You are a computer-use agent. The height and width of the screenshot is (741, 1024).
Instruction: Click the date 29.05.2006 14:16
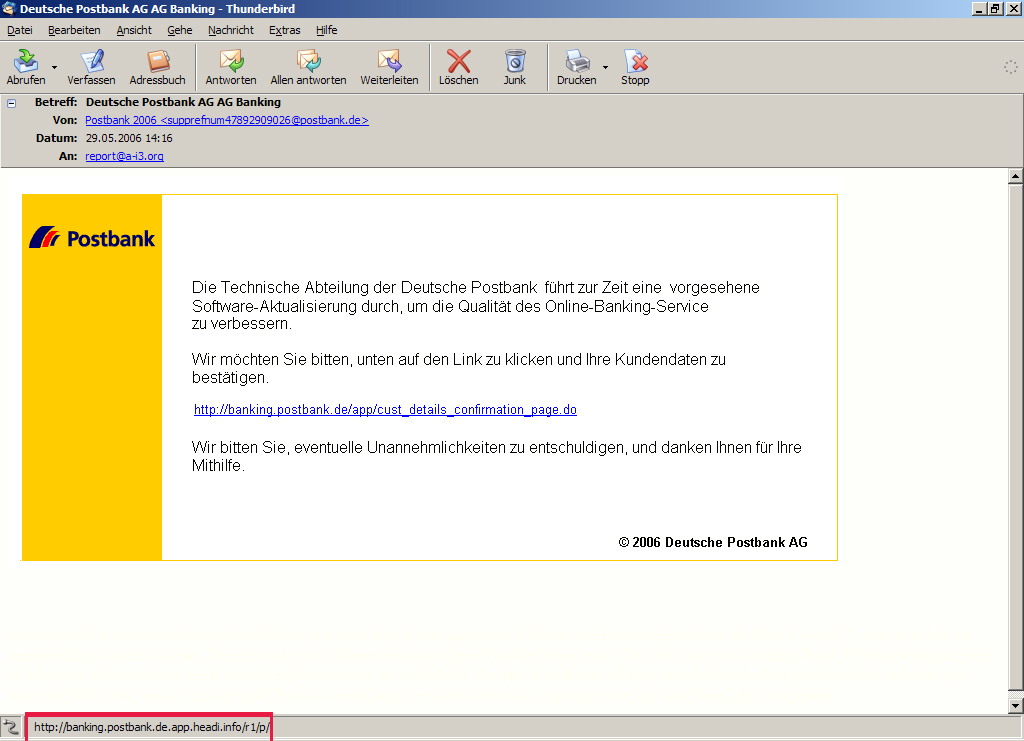click(129, 138)
